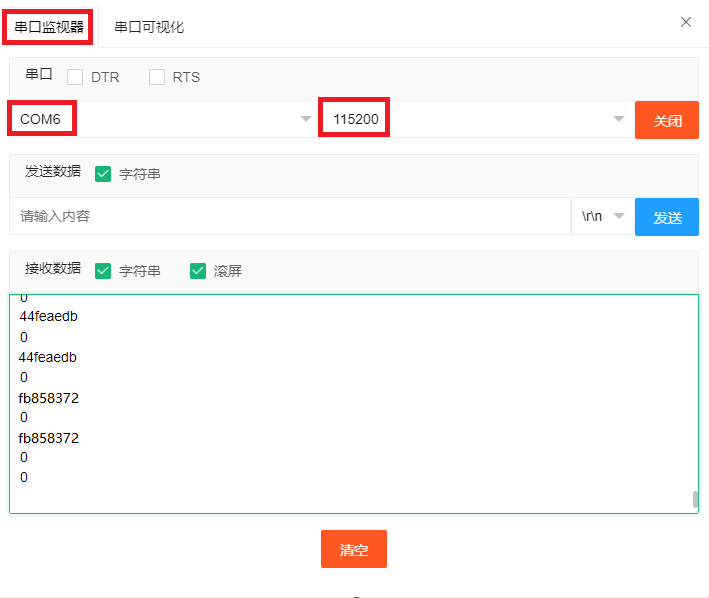Enable the RTS checkbox
Screen dimensions: 709x598
pyautogui.click(x=157, y=77)
